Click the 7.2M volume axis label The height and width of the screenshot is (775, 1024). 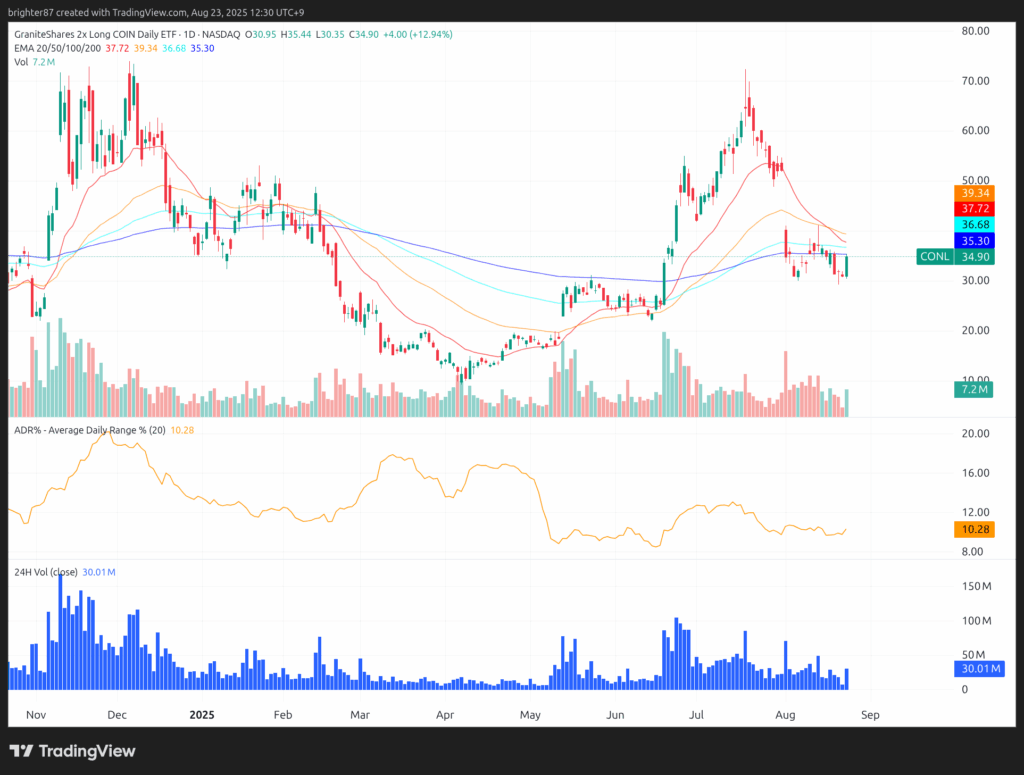coord(974,390)
